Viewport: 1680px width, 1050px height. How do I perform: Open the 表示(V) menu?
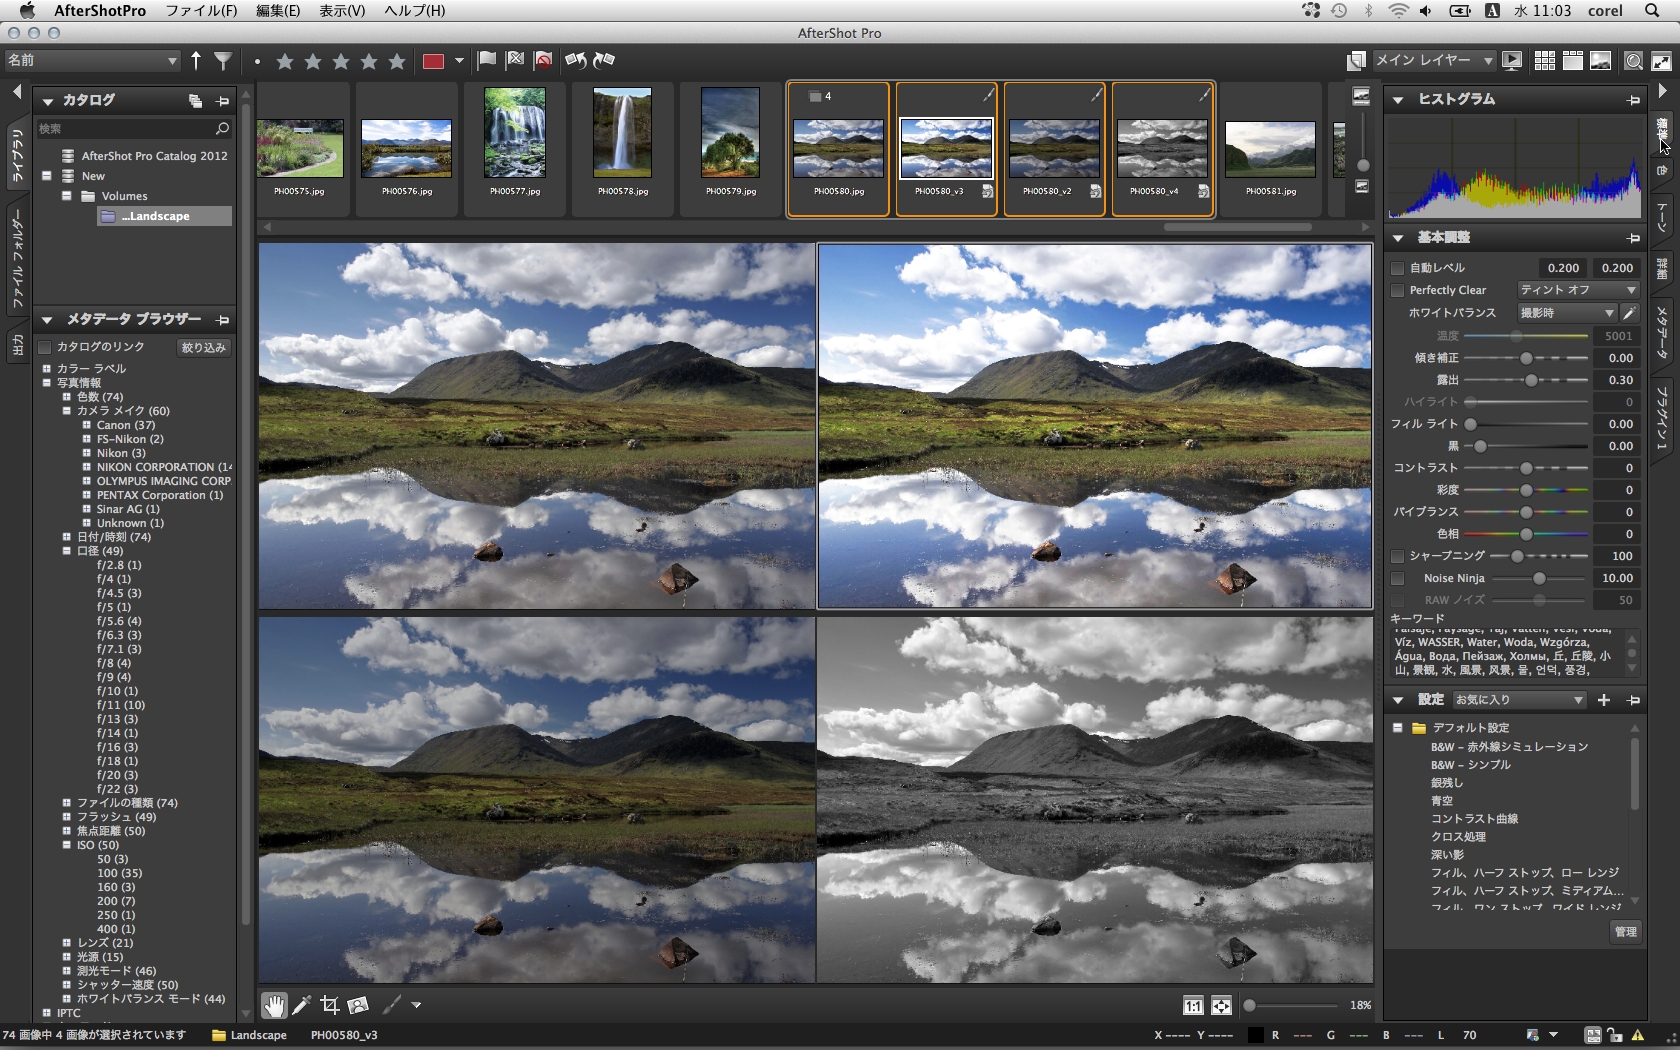(342, 11)
